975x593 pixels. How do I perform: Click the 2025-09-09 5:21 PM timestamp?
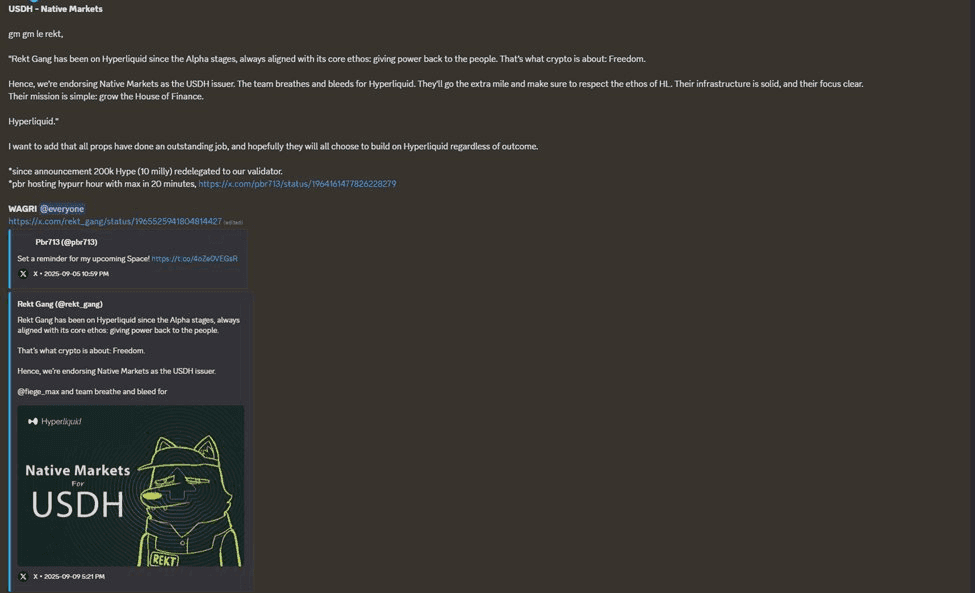74,576
